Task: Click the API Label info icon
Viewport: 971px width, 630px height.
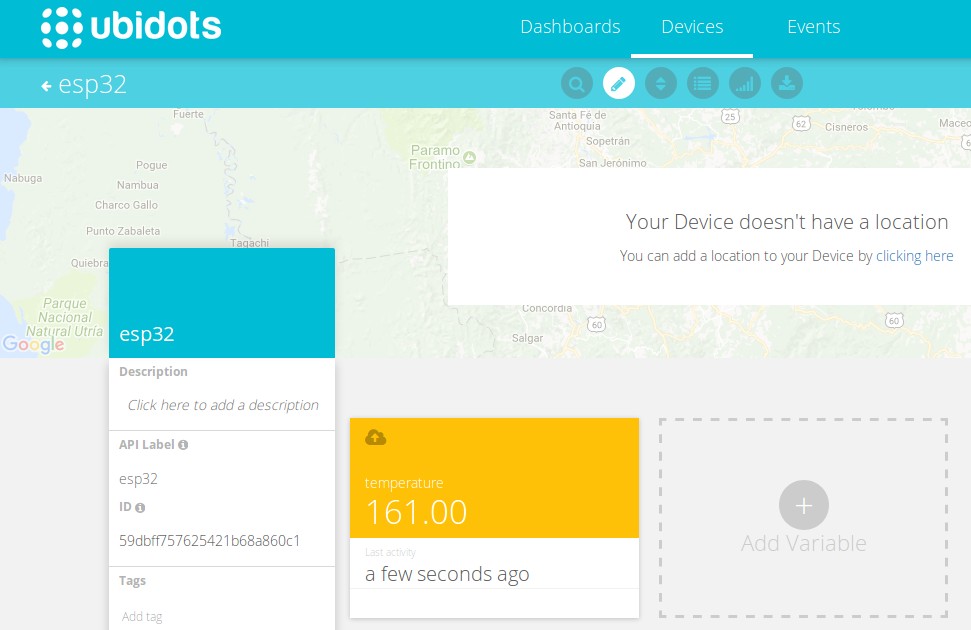Action: click(183, 445)
